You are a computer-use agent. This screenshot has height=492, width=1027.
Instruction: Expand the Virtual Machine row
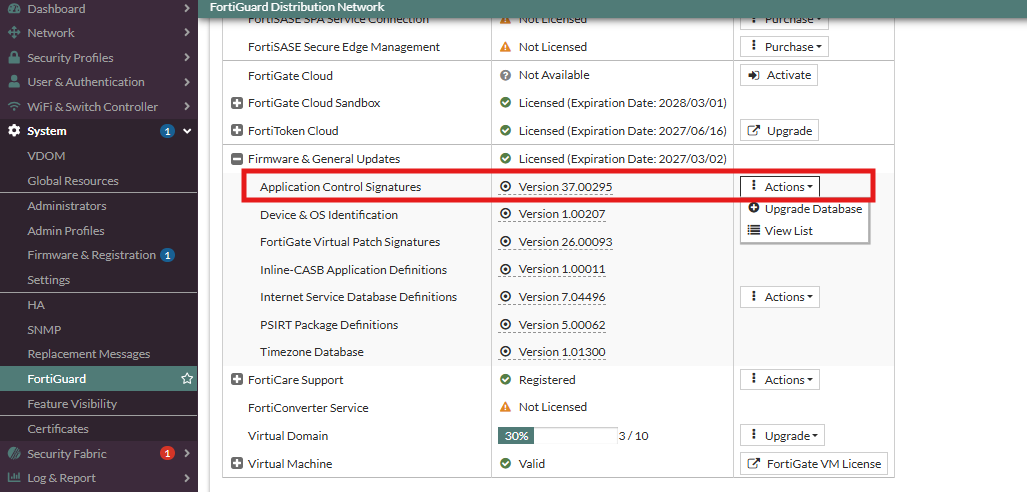pyautogui.click(x=237, y=464)
